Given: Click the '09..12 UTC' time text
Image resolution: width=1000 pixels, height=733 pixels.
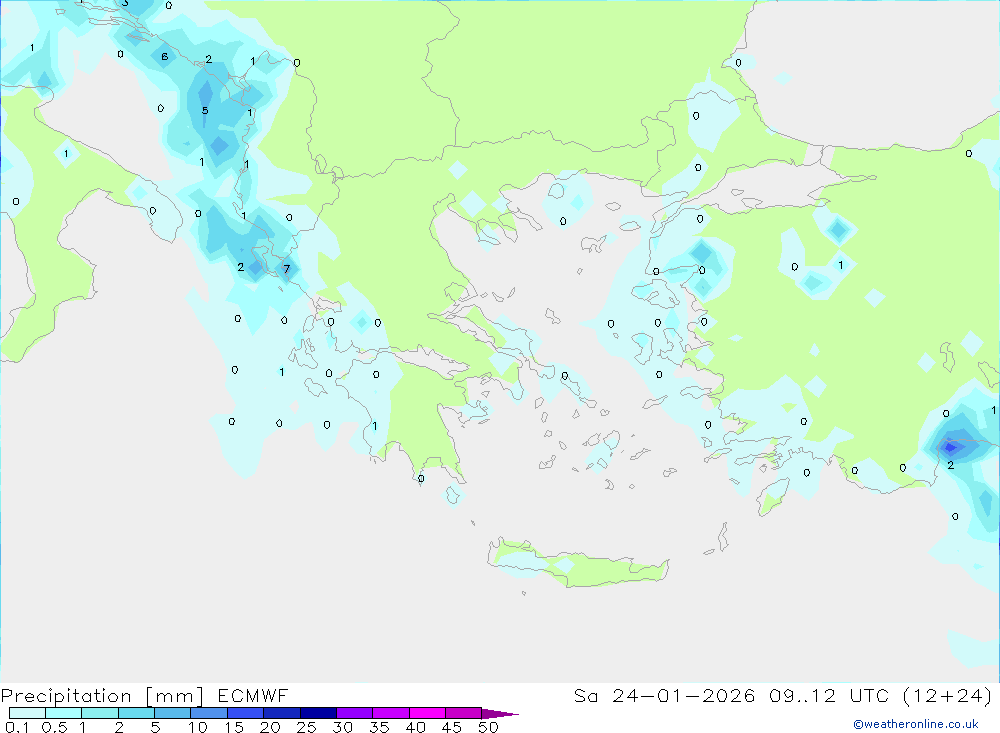Looking at the screenshot, I should pyautogui.click(x=829, y=695).
